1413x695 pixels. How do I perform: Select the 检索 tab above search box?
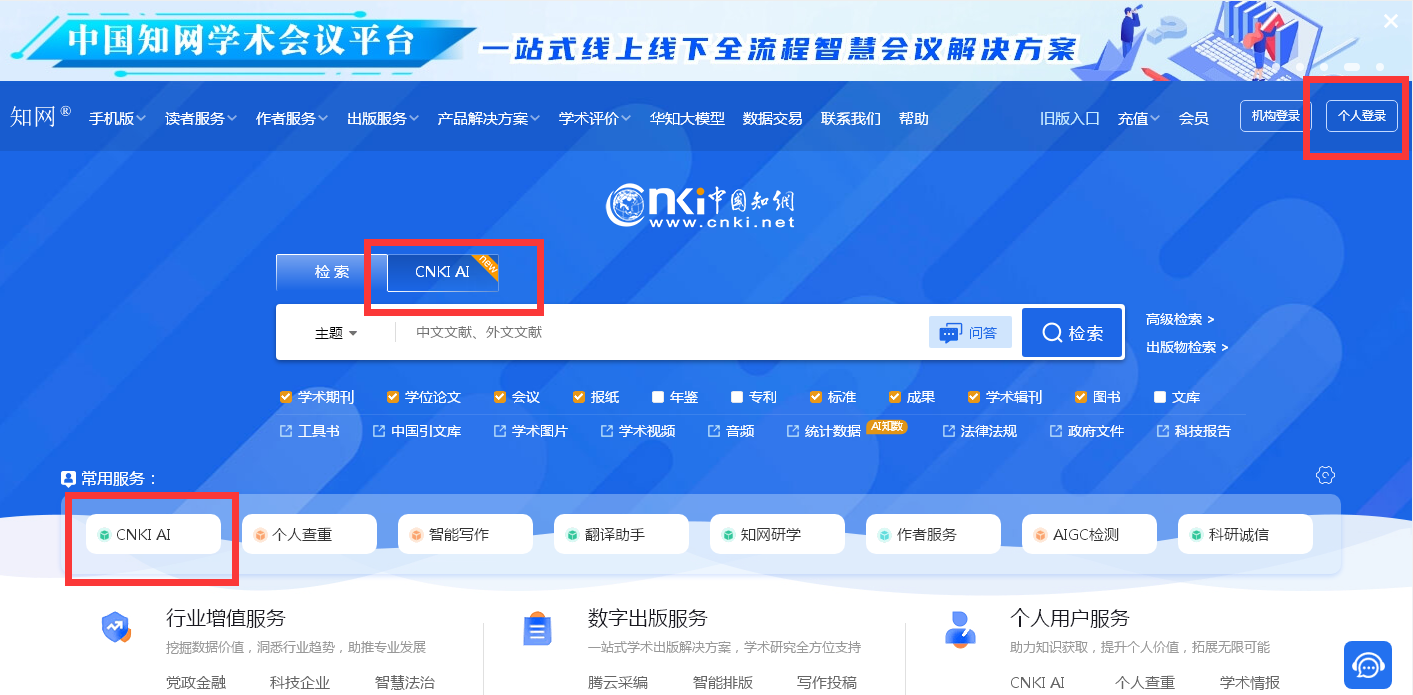pyautogui.click(x=331, y=272)
